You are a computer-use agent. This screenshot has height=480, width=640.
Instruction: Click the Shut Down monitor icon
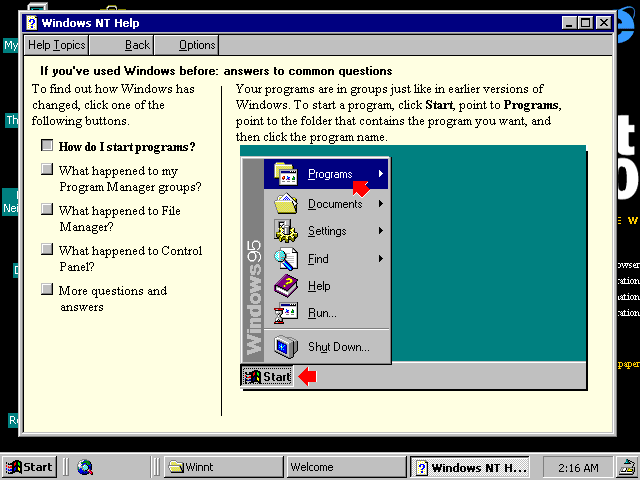tap(285, 347)
